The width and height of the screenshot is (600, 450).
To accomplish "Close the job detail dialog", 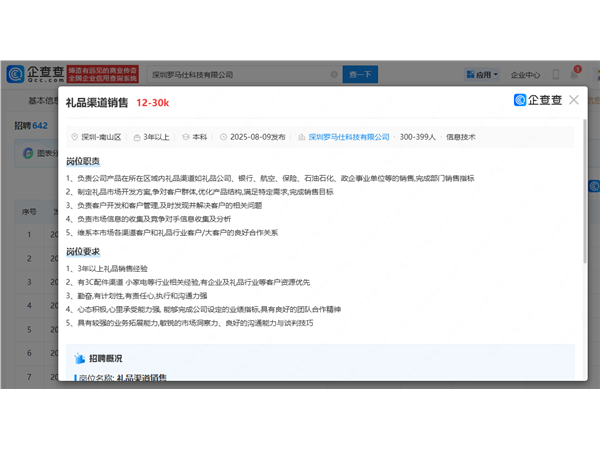I will click(x=573, y=100).
